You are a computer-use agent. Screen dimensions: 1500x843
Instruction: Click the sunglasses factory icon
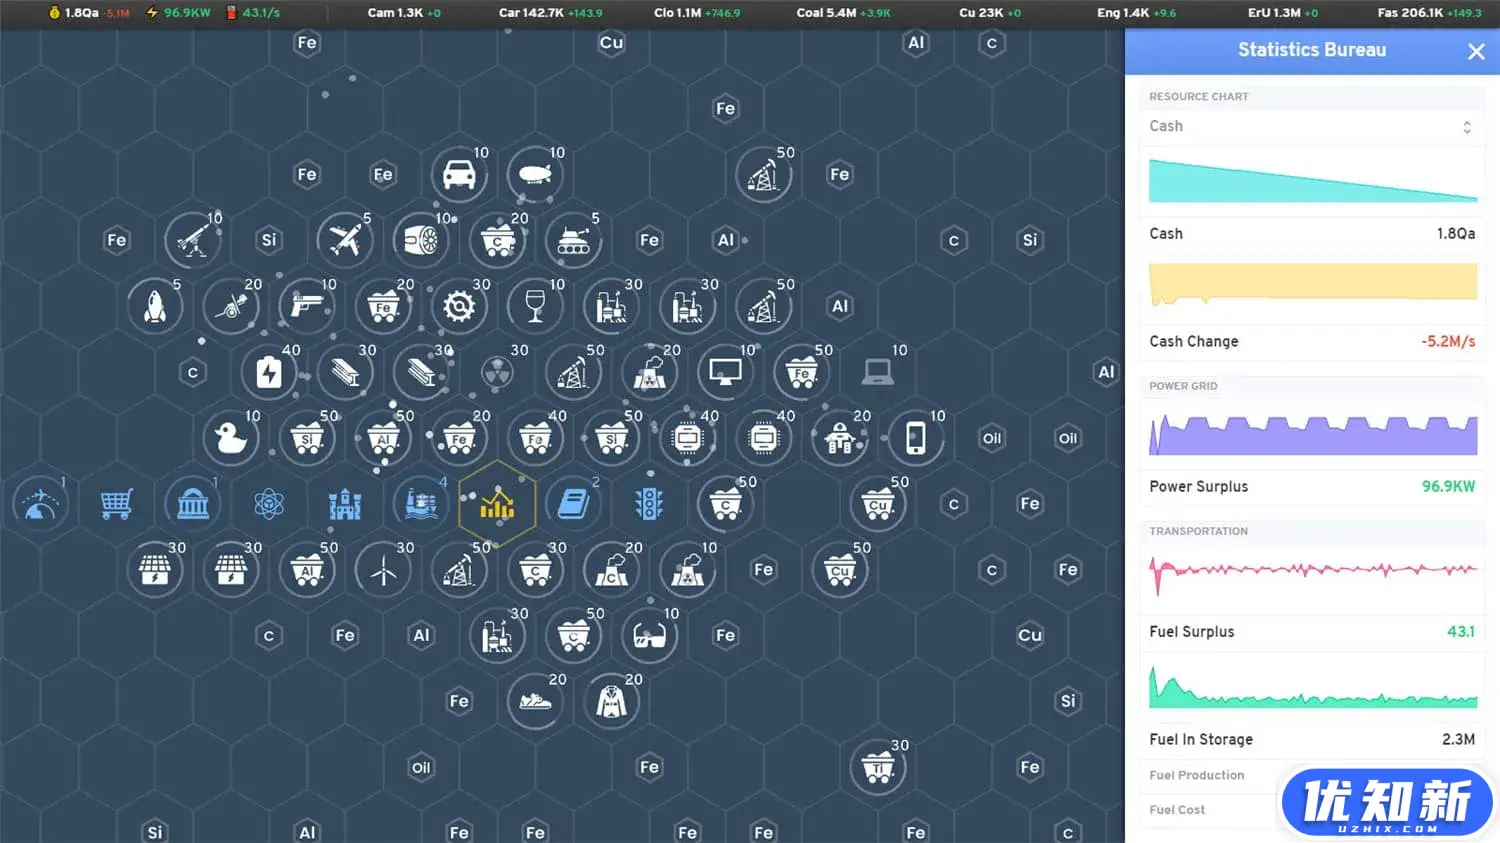[x=649, y=636]
